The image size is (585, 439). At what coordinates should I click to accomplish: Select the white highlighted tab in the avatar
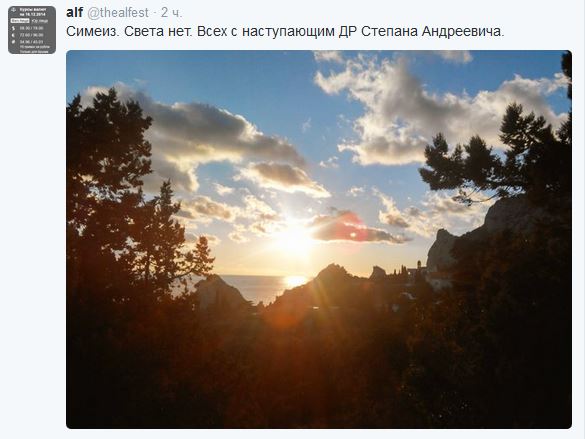pos(20,21)
